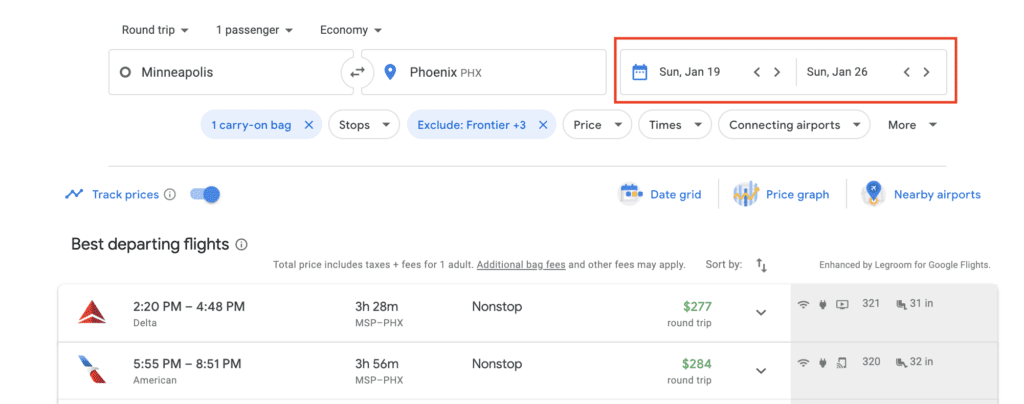1024x404 pixels.
Task: Remove the 1 carry-on bag filter
Action: pyautogui.click(x=308, y=125)
